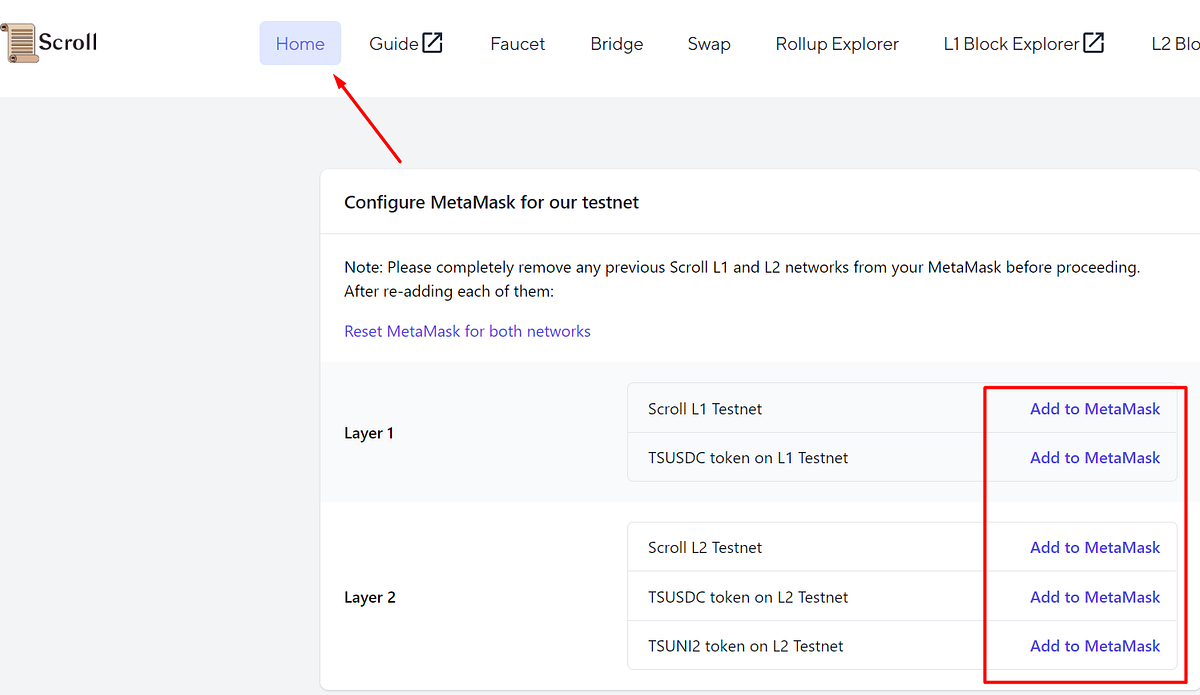Click the 'Scroll L2 Testnet' row text

point(705,547)
